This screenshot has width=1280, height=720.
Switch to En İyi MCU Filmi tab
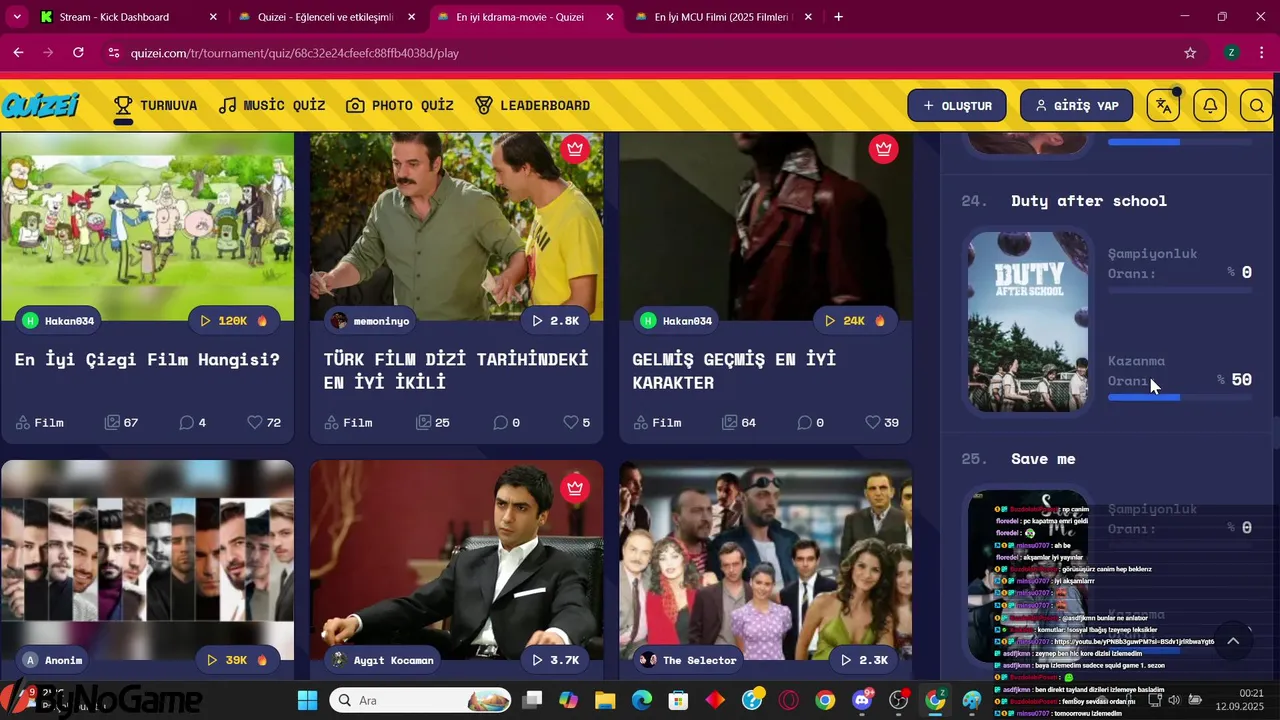[725, 17]
